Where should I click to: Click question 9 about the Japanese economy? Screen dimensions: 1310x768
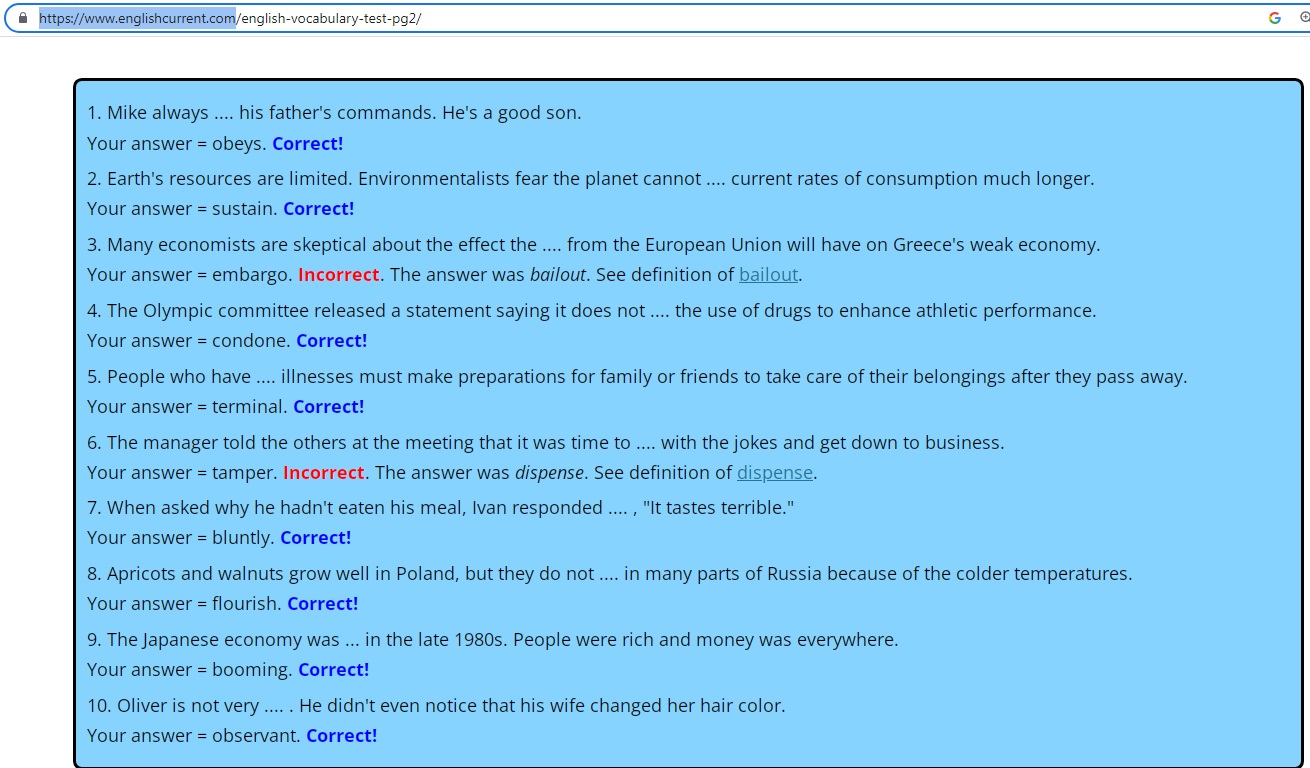(493, 640)
